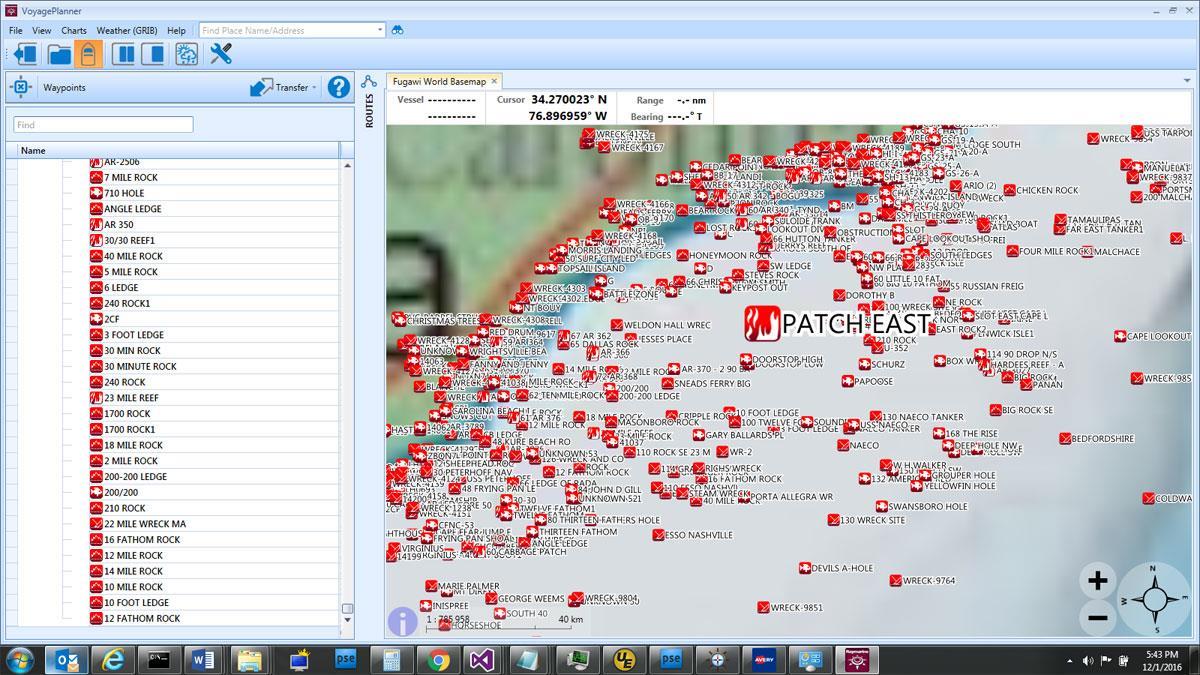
Task: Select the split two-pane layout icon
Action: point(124,54)
